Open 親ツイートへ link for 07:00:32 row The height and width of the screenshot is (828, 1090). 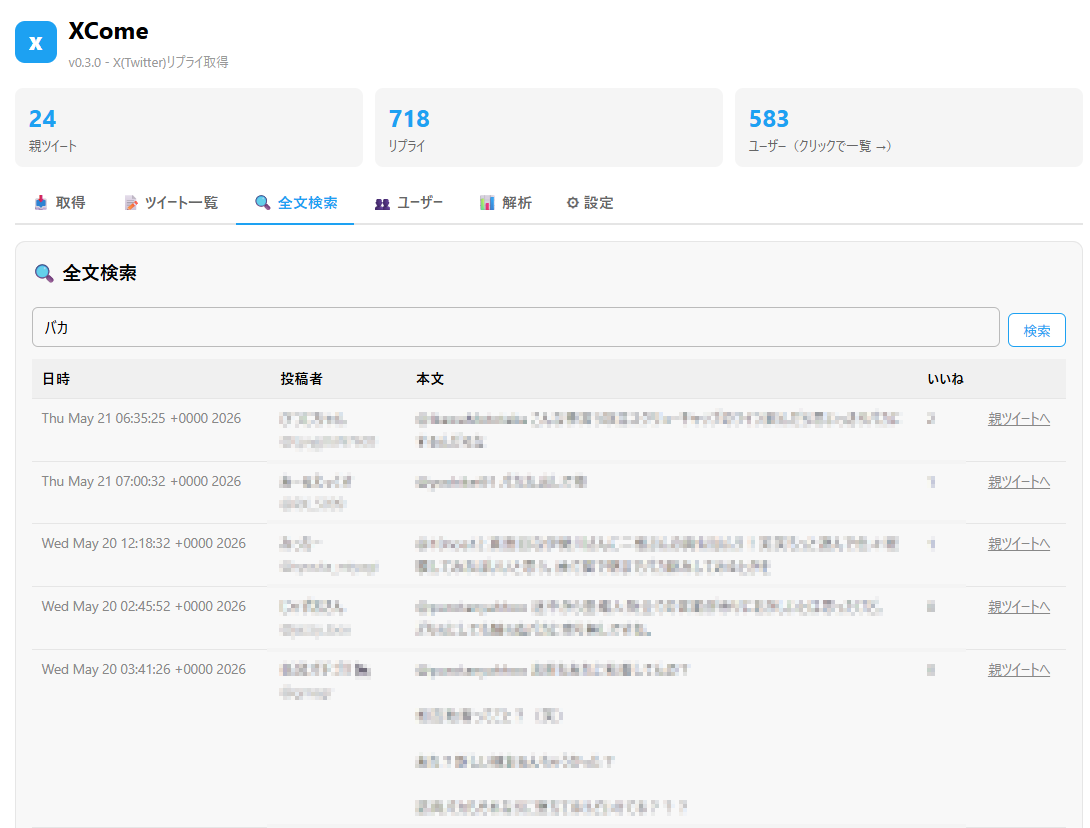pyautogui.click(x=1018, y=481)
